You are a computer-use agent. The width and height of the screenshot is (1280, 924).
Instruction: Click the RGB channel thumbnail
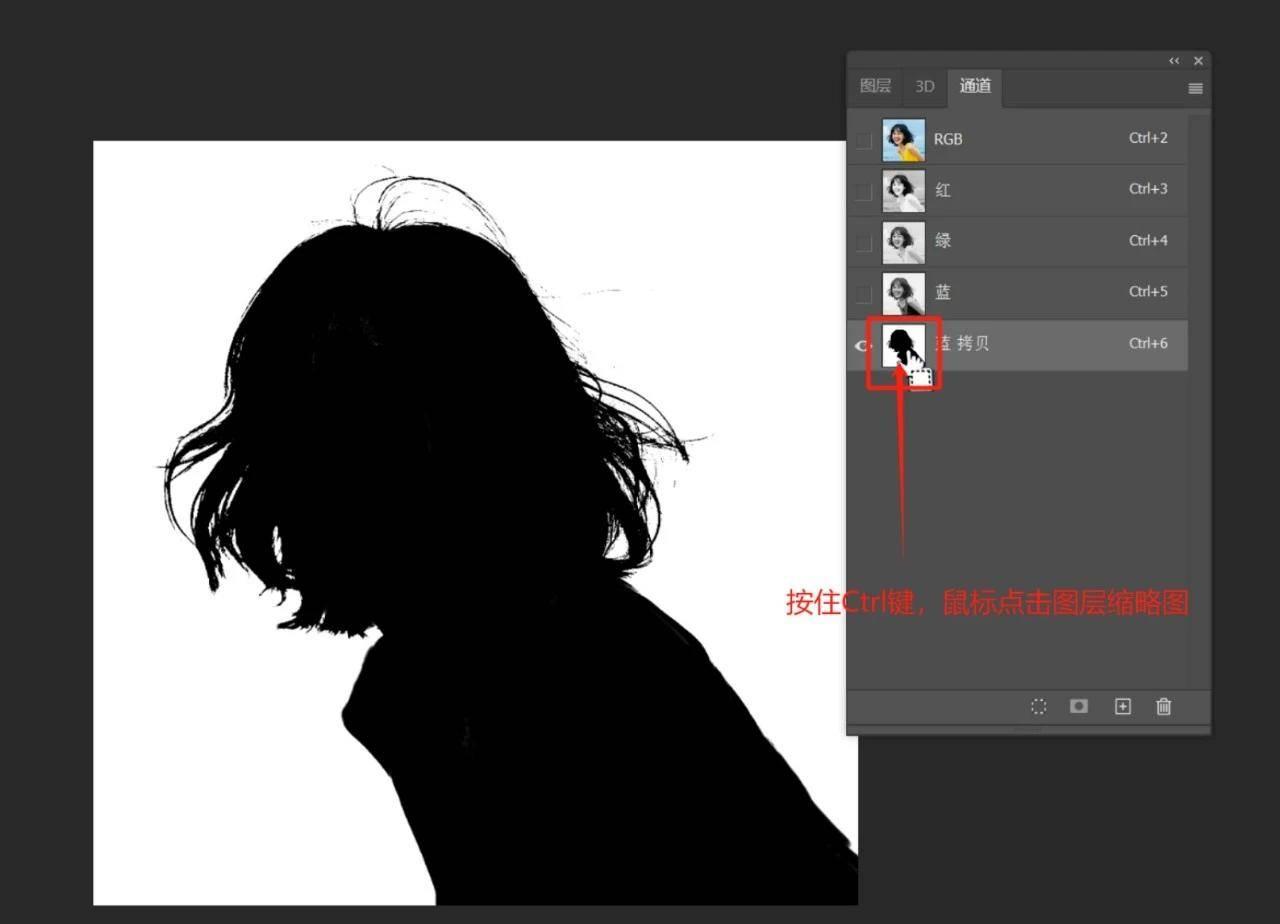903,140
